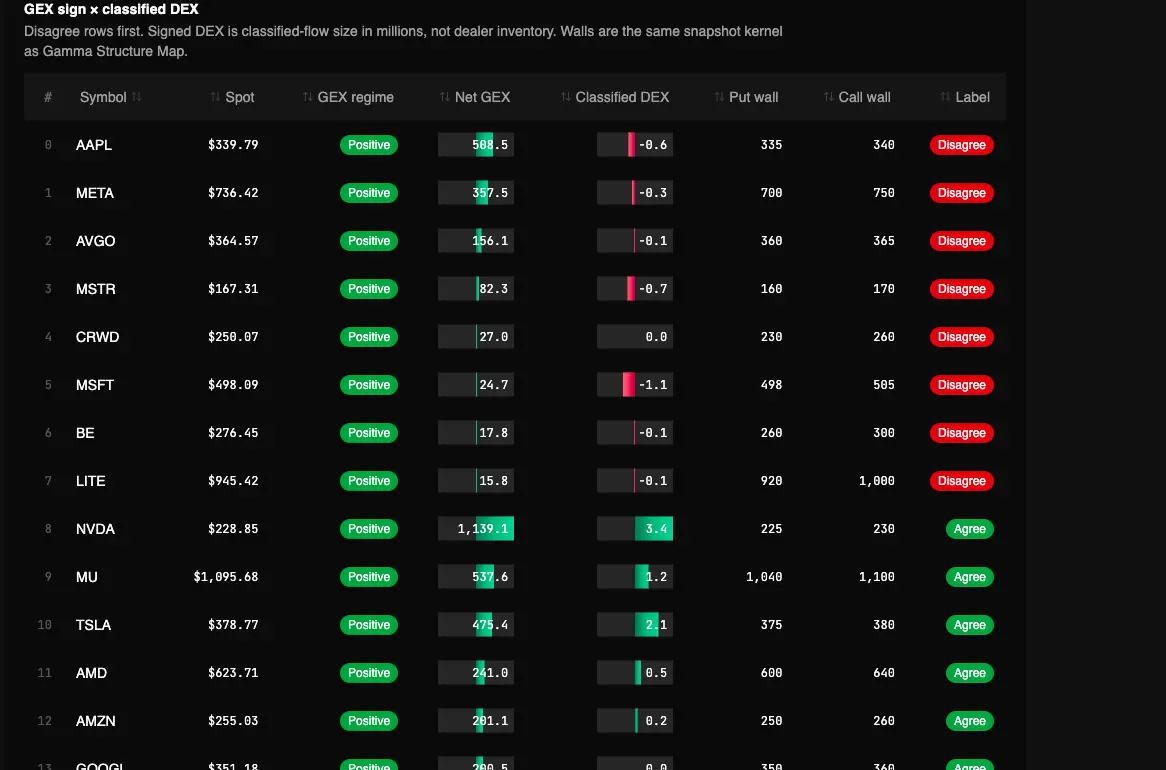Click the AVGO call wall value 365
The width and height of the screenshot is (1166, 770).
coord(883,241)
